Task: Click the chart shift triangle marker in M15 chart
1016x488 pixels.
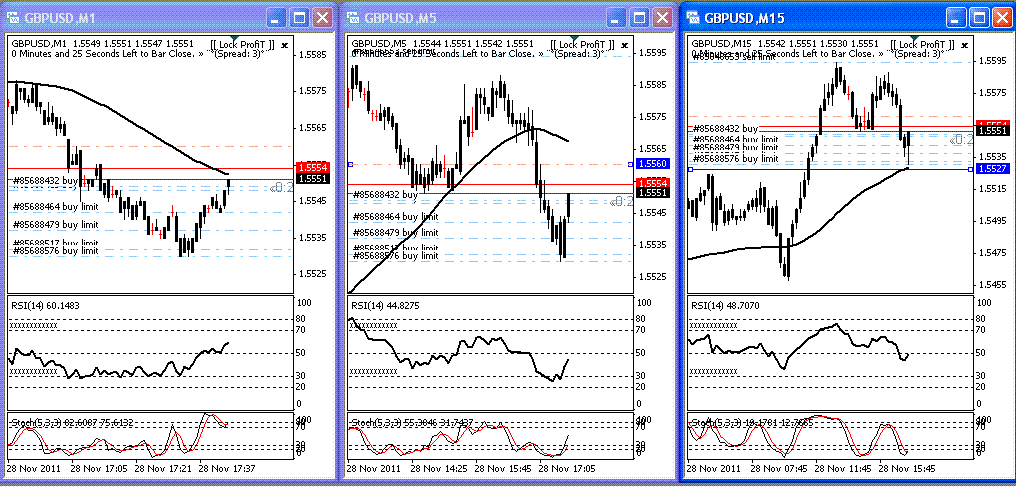Action: (x=914, y=40)
